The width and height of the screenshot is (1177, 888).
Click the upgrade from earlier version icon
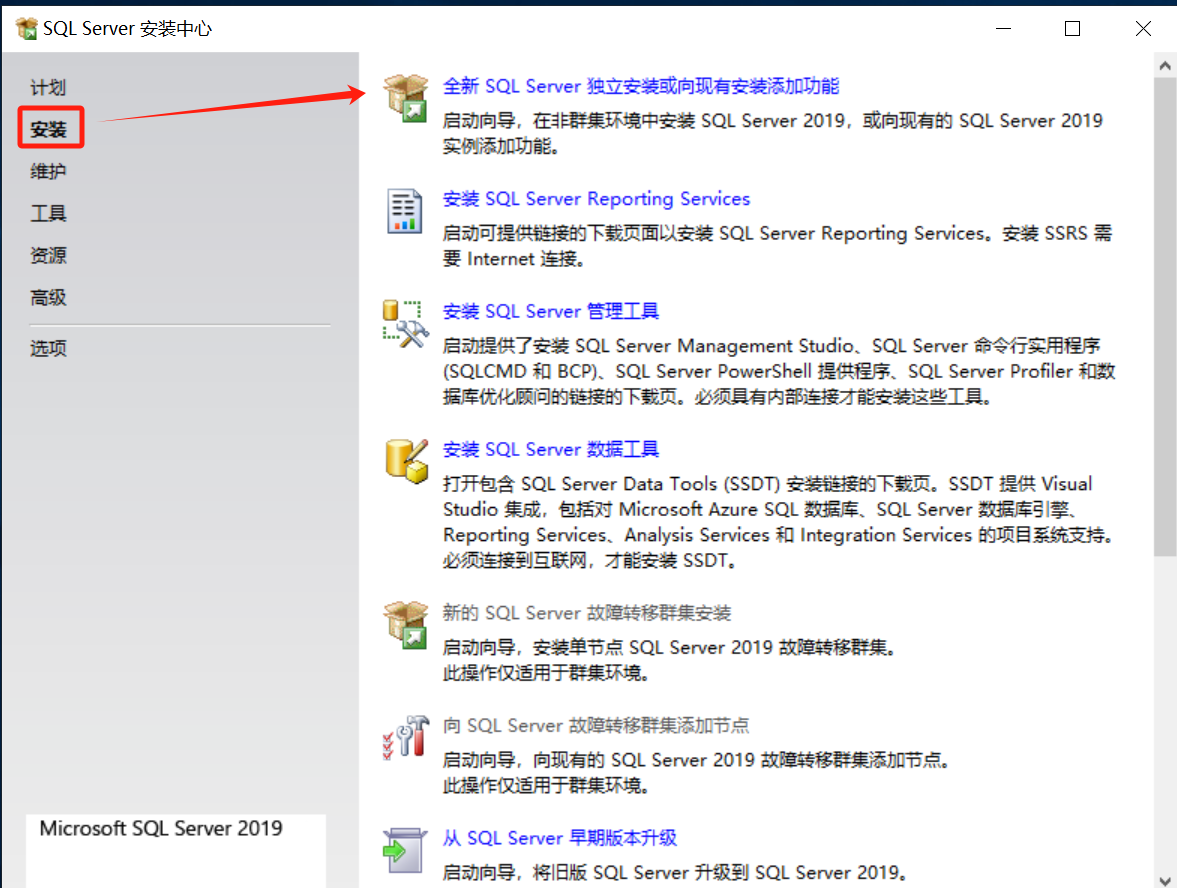pos(405,850)
